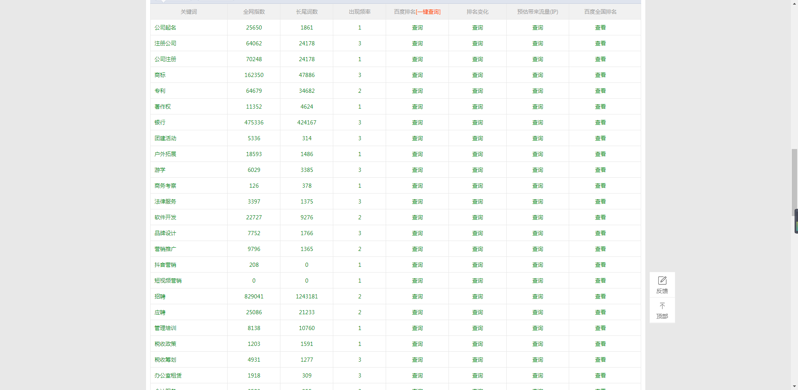Open keyword link 营销推广
Image resolution: width=798 pixels, height=390 pixels.
(165, 249)
